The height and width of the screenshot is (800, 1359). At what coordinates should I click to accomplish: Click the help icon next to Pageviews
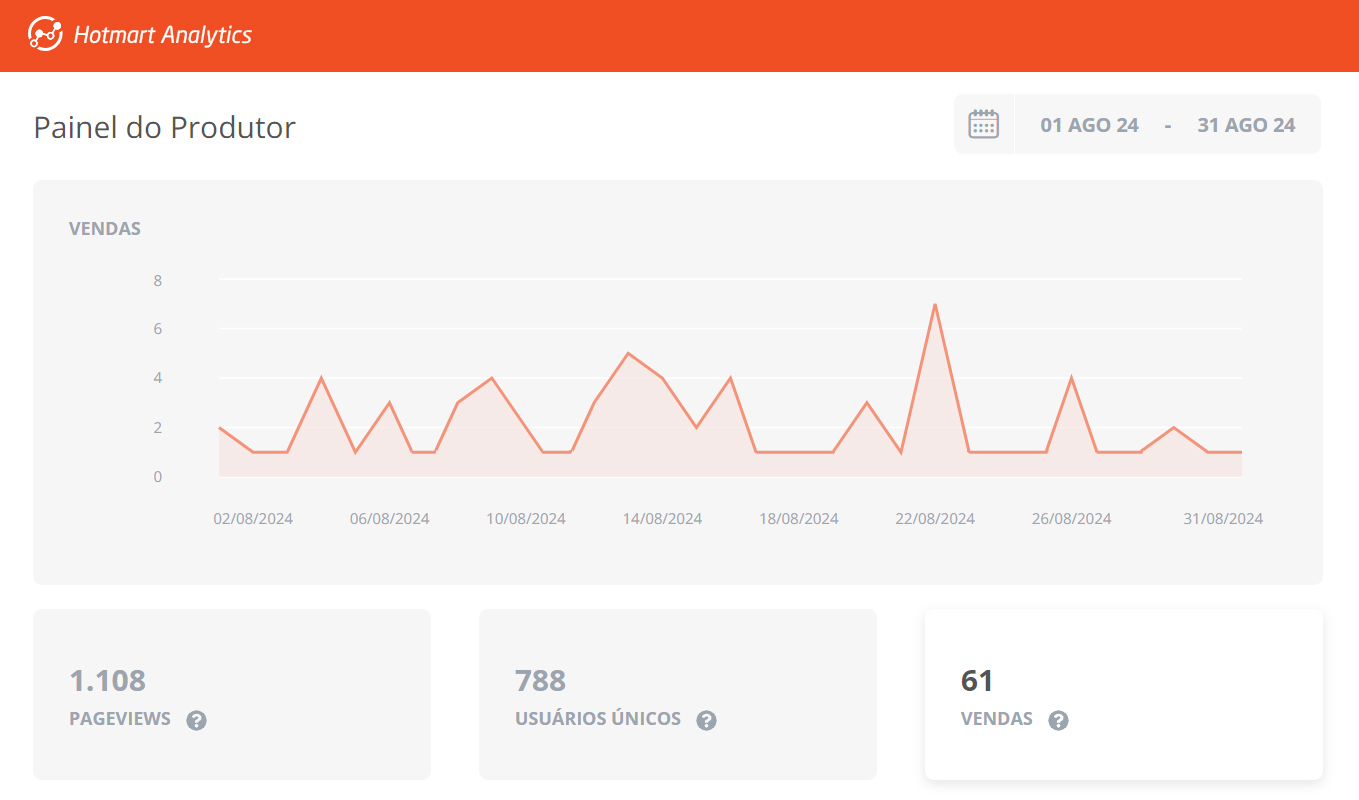tap(197, 720)
